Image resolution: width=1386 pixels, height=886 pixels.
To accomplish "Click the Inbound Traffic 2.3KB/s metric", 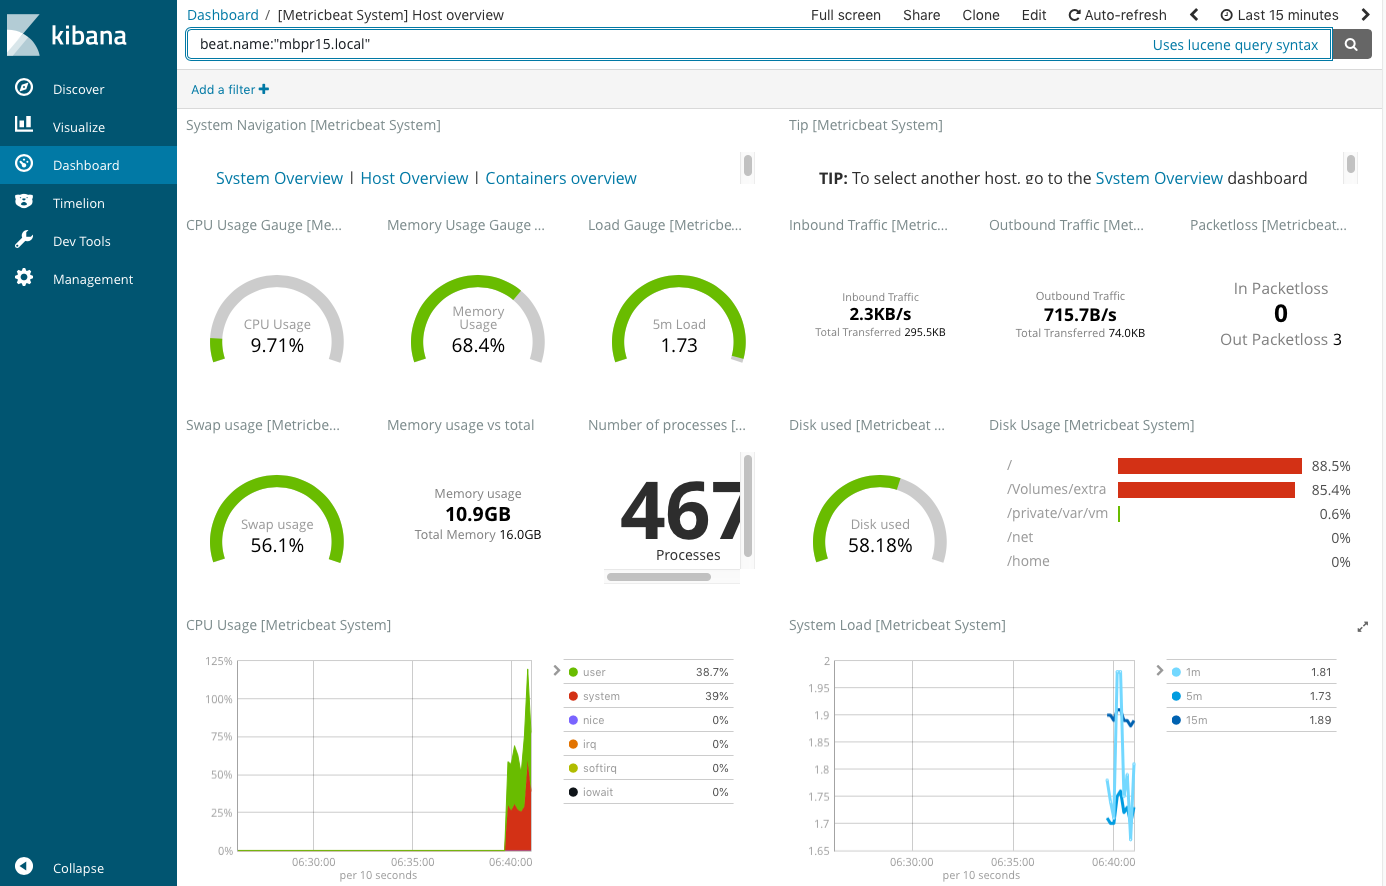I will click(880, 314).
